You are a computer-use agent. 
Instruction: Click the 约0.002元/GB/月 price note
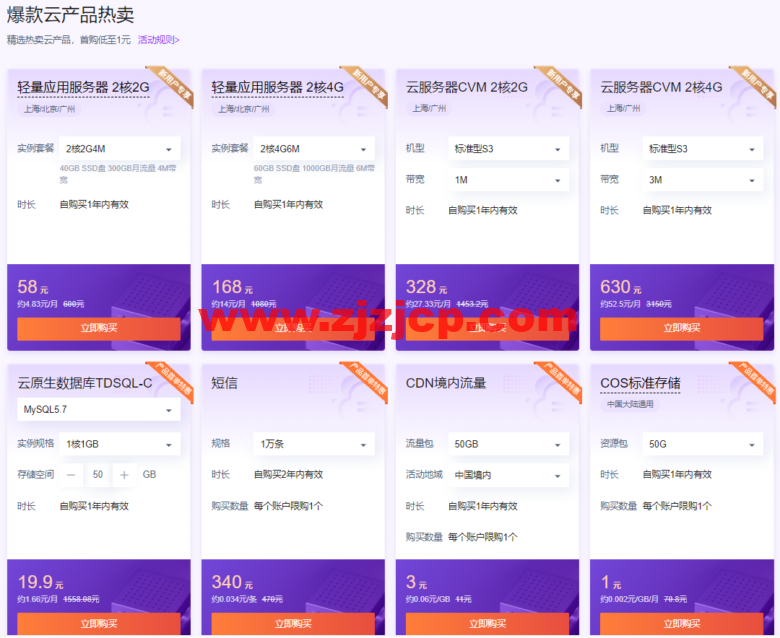(629, 600)
